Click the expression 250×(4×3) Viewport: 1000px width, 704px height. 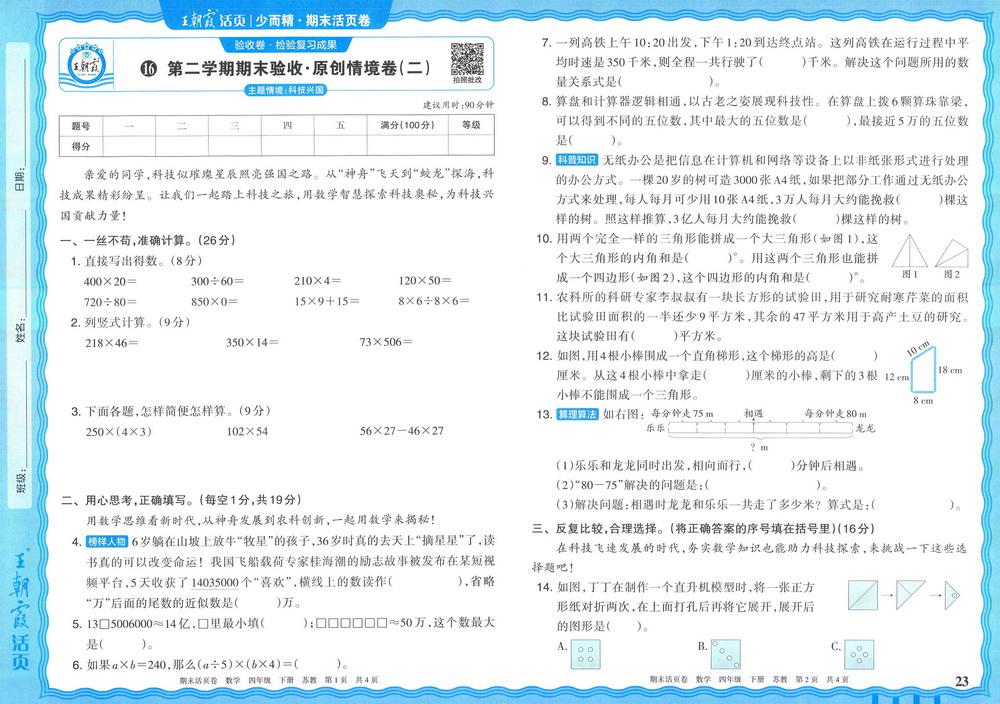(119, 432)
